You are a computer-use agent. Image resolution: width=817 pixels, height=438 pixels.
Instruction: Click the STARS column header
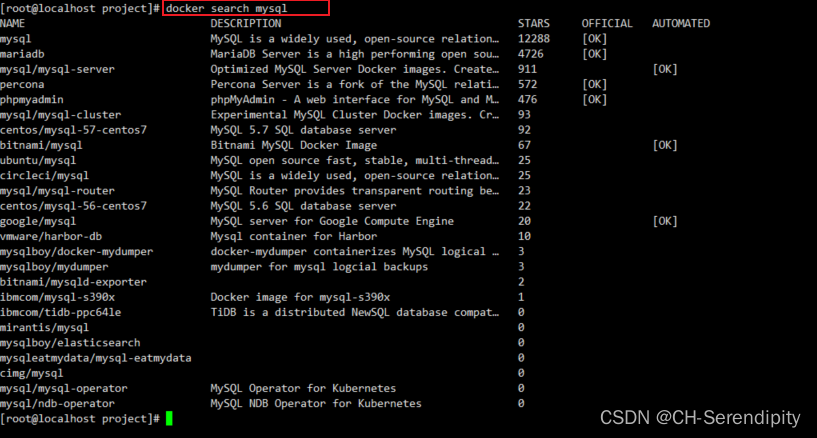click(x=534, y=23)
